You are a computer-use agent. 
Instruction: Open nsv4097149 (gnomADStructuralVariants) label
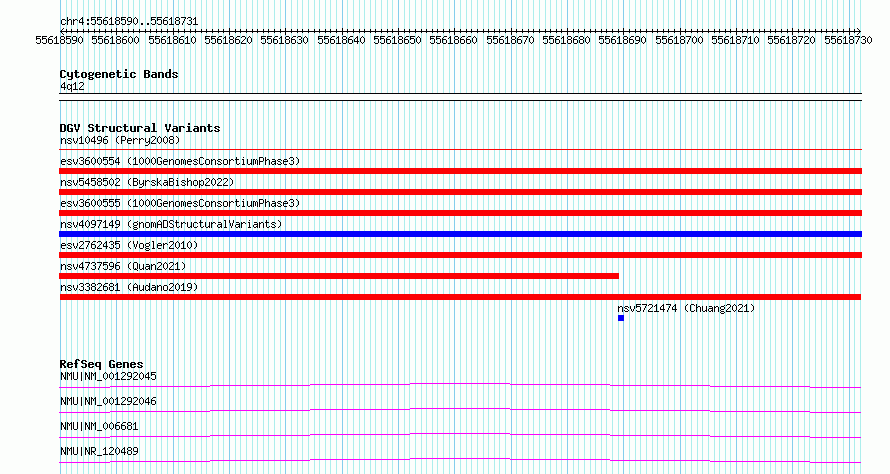pyautogui.click(x=171, y=224)
